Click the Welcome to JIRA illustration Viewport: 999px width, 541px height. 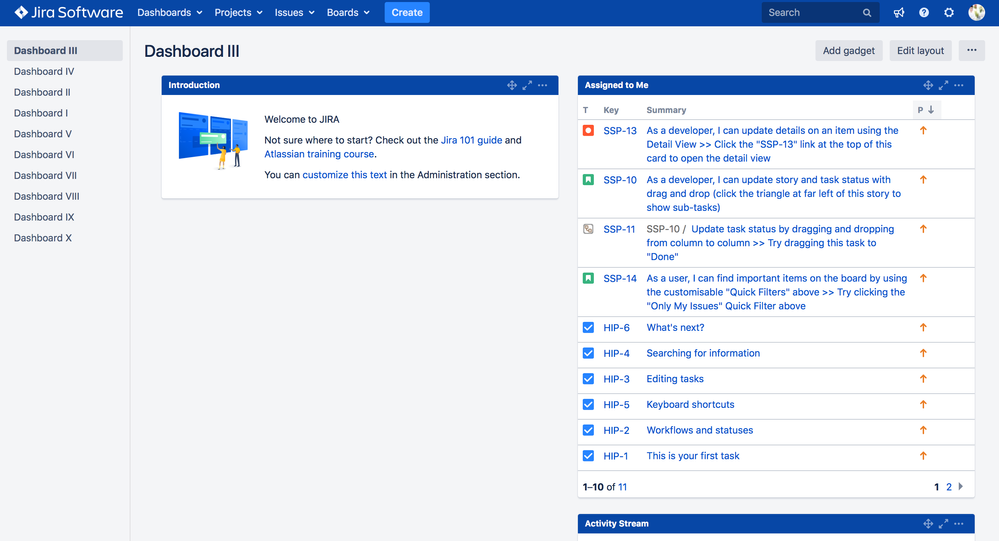coord(213,140)
